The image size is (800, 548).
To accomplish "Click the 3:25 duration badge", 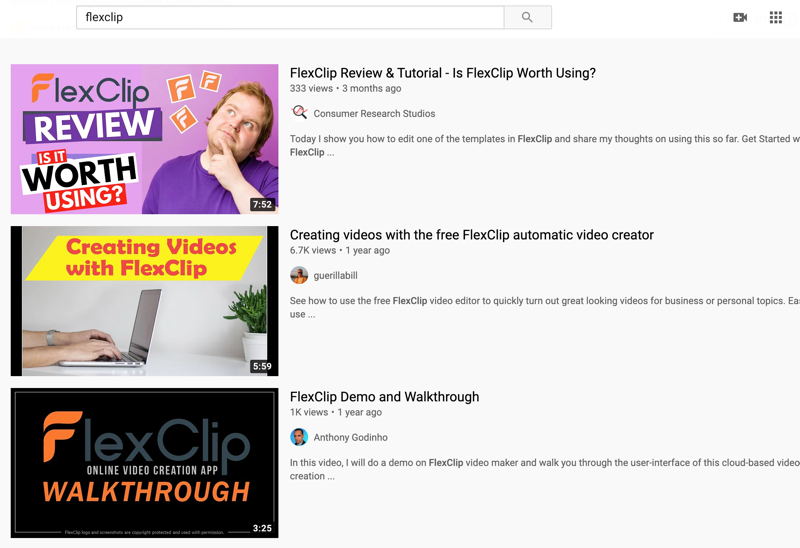I will (262, 528).
